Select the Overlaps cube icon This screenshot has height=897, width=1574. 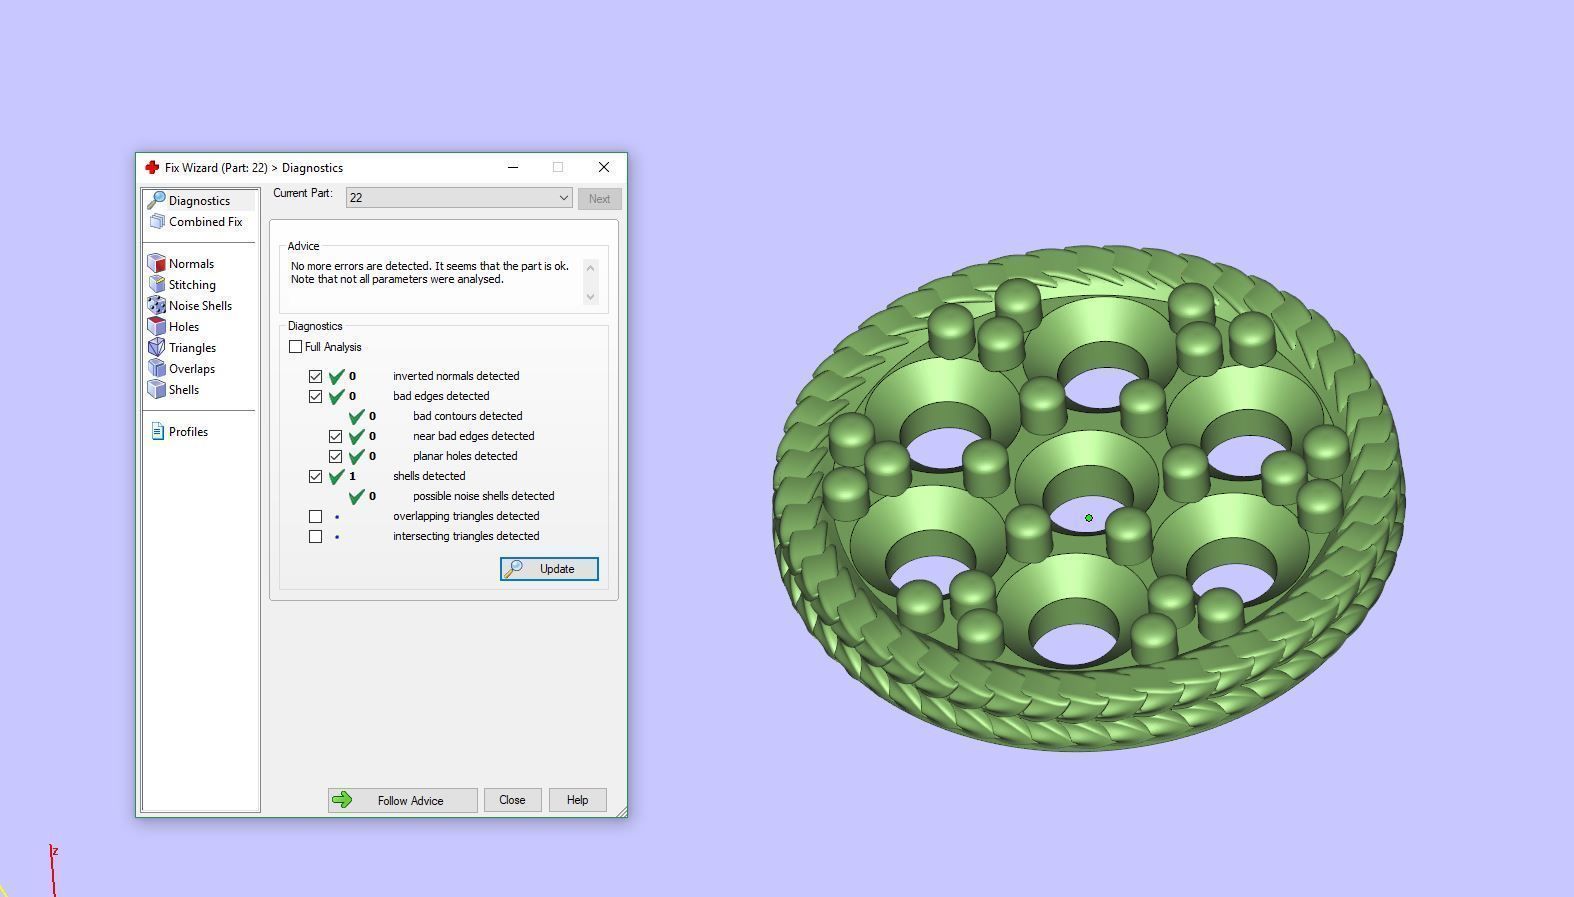[156, 369]
